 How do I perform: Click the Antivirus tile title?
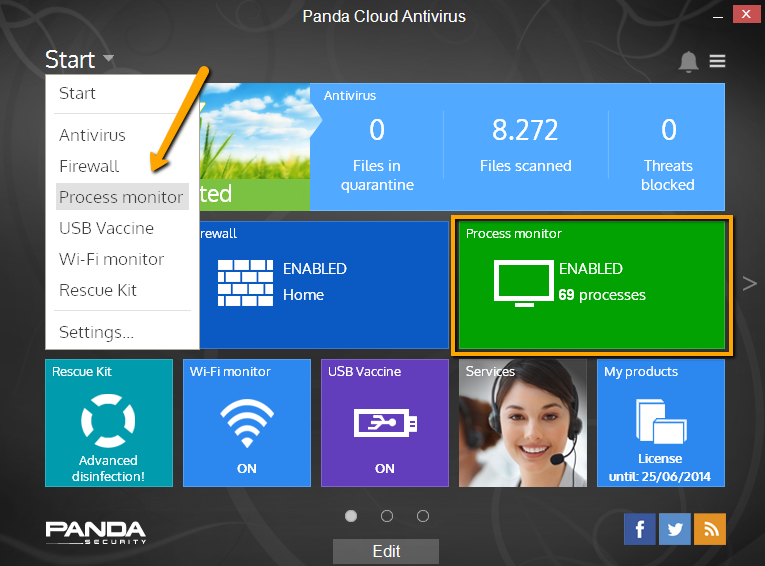(x=350, y=96)
